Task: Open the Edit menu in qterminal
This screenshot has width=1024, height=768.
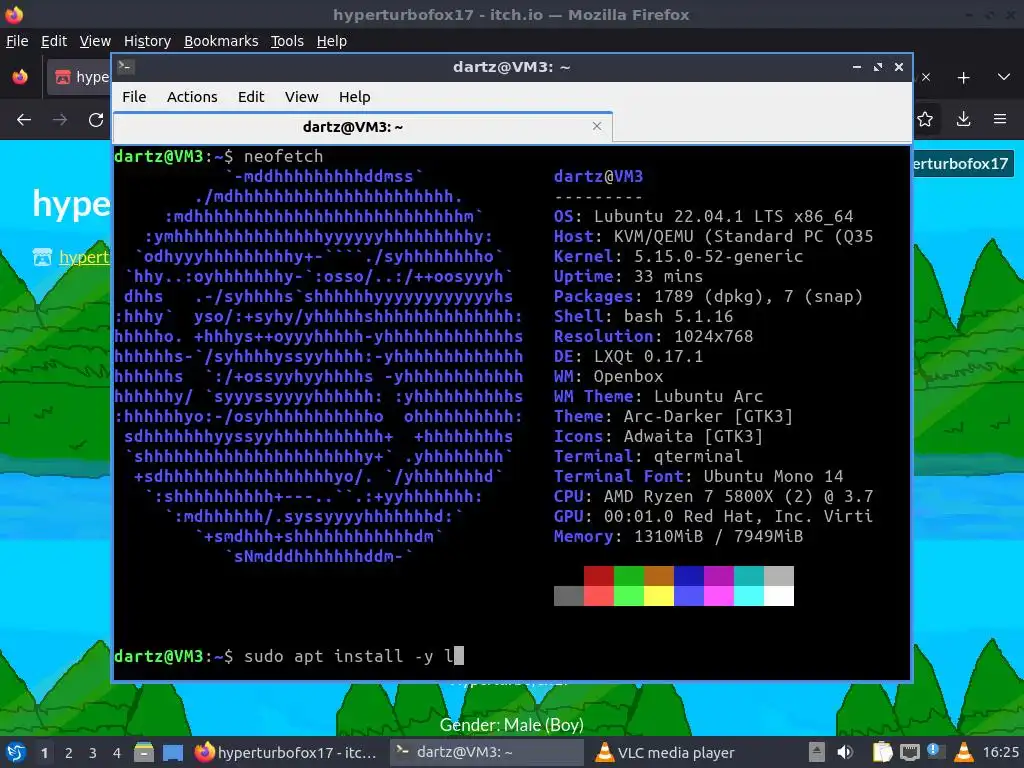Action: (251, 97)
